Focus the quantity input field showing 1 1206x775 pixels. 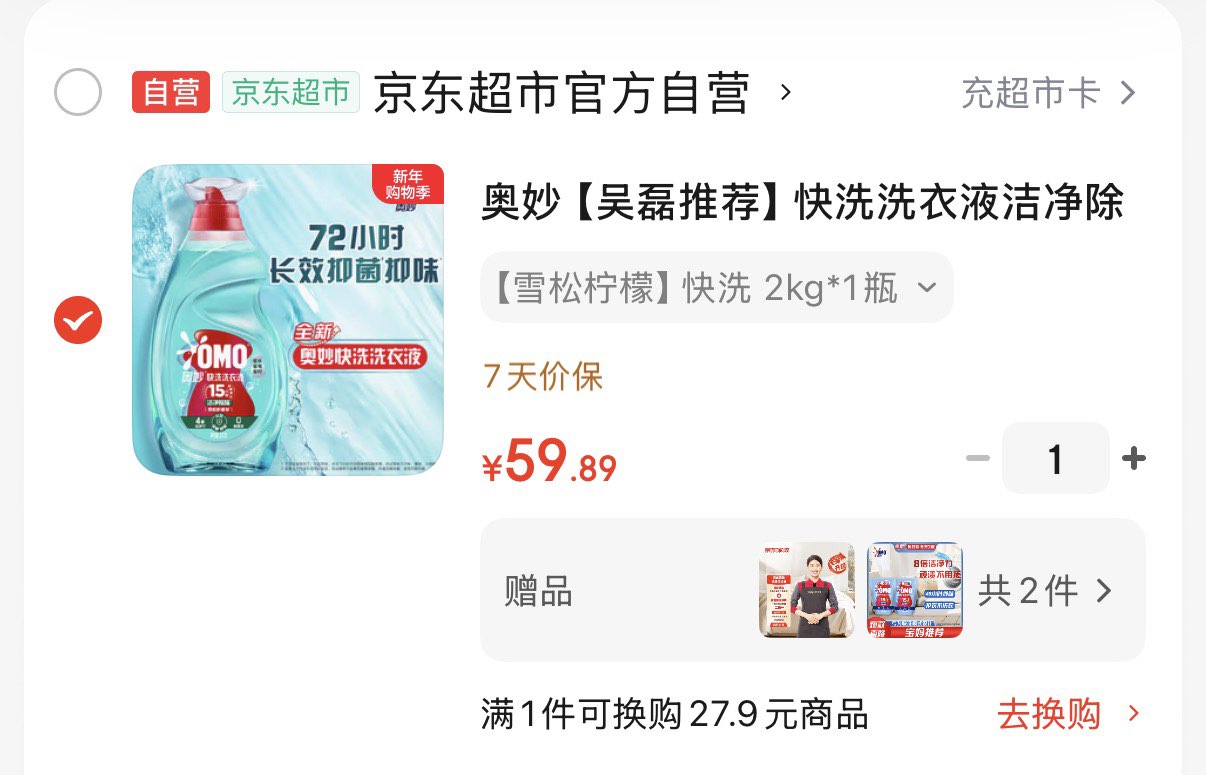pos(1055,458)
